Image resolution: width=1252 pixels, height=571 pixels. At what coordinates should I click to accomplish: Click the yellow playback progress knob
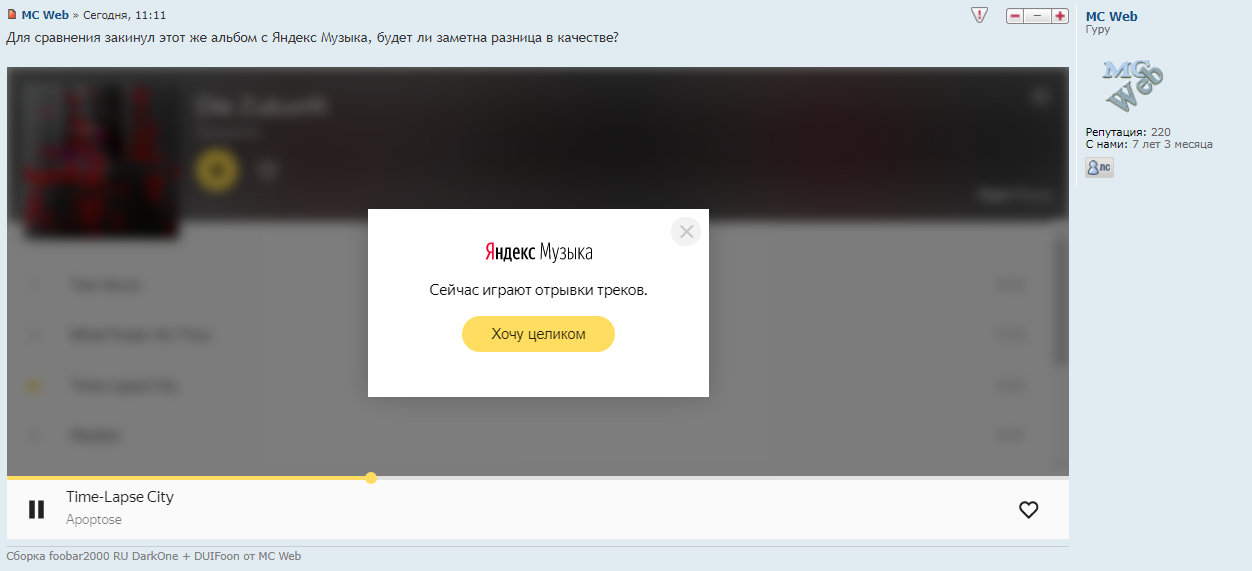(x=371, y=478)
